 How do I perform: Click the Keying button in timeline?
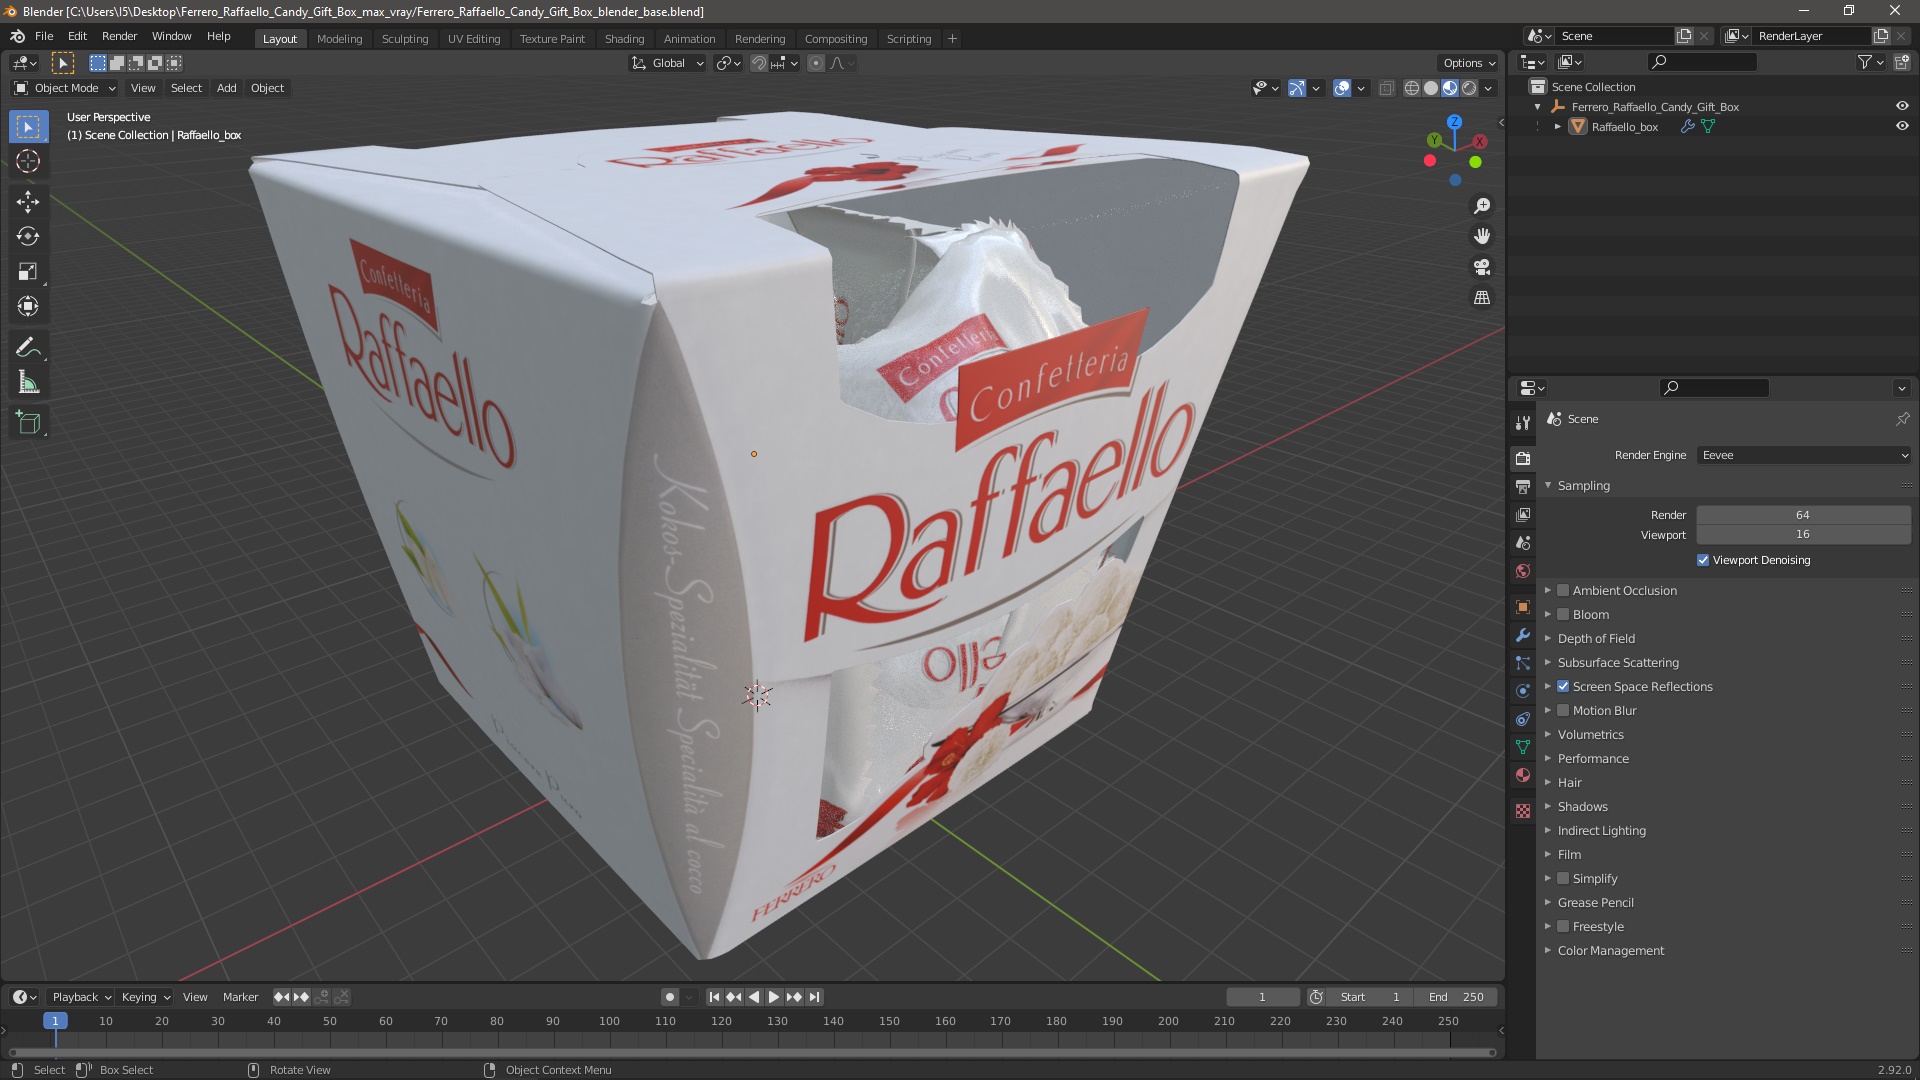point(146,997)
